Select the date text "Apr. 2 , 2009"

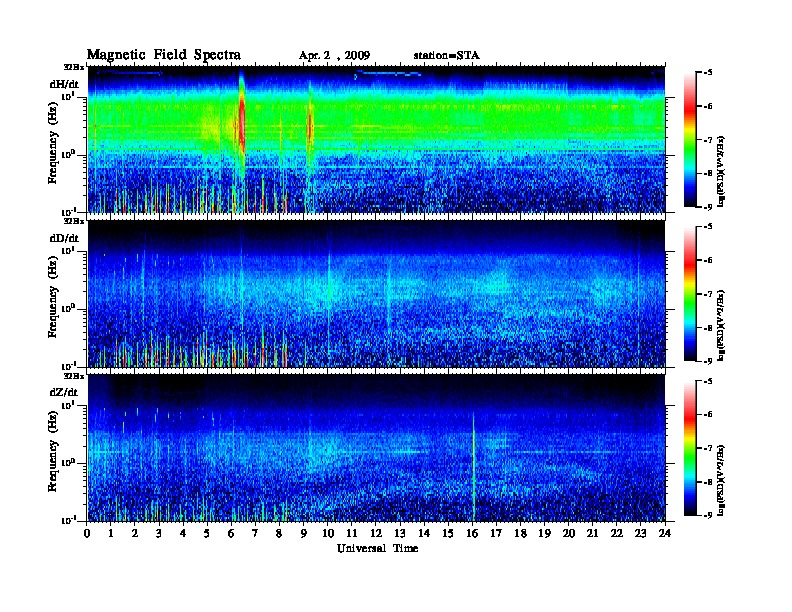[334, 56]
